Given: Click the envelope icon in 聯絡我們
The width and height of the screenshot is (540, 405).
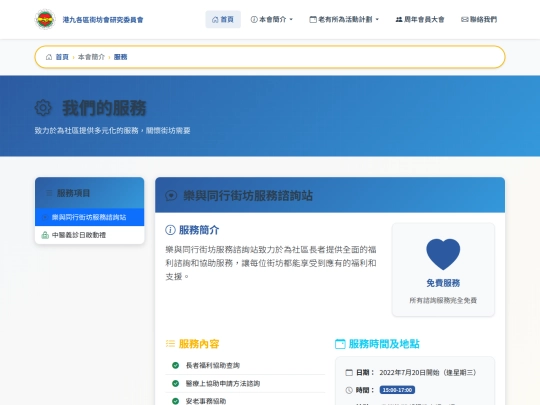Looking at the screenshot, I should (x=465, y=19).
